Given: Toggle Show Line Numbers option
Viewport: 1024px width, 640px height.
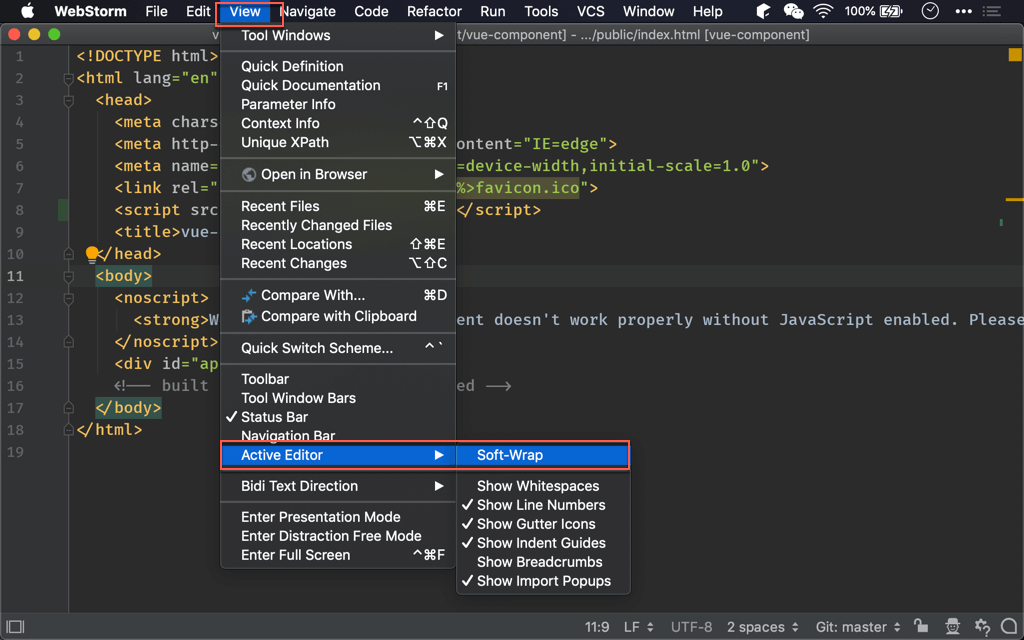Looking at the screenshot, I should click(540, 505).
